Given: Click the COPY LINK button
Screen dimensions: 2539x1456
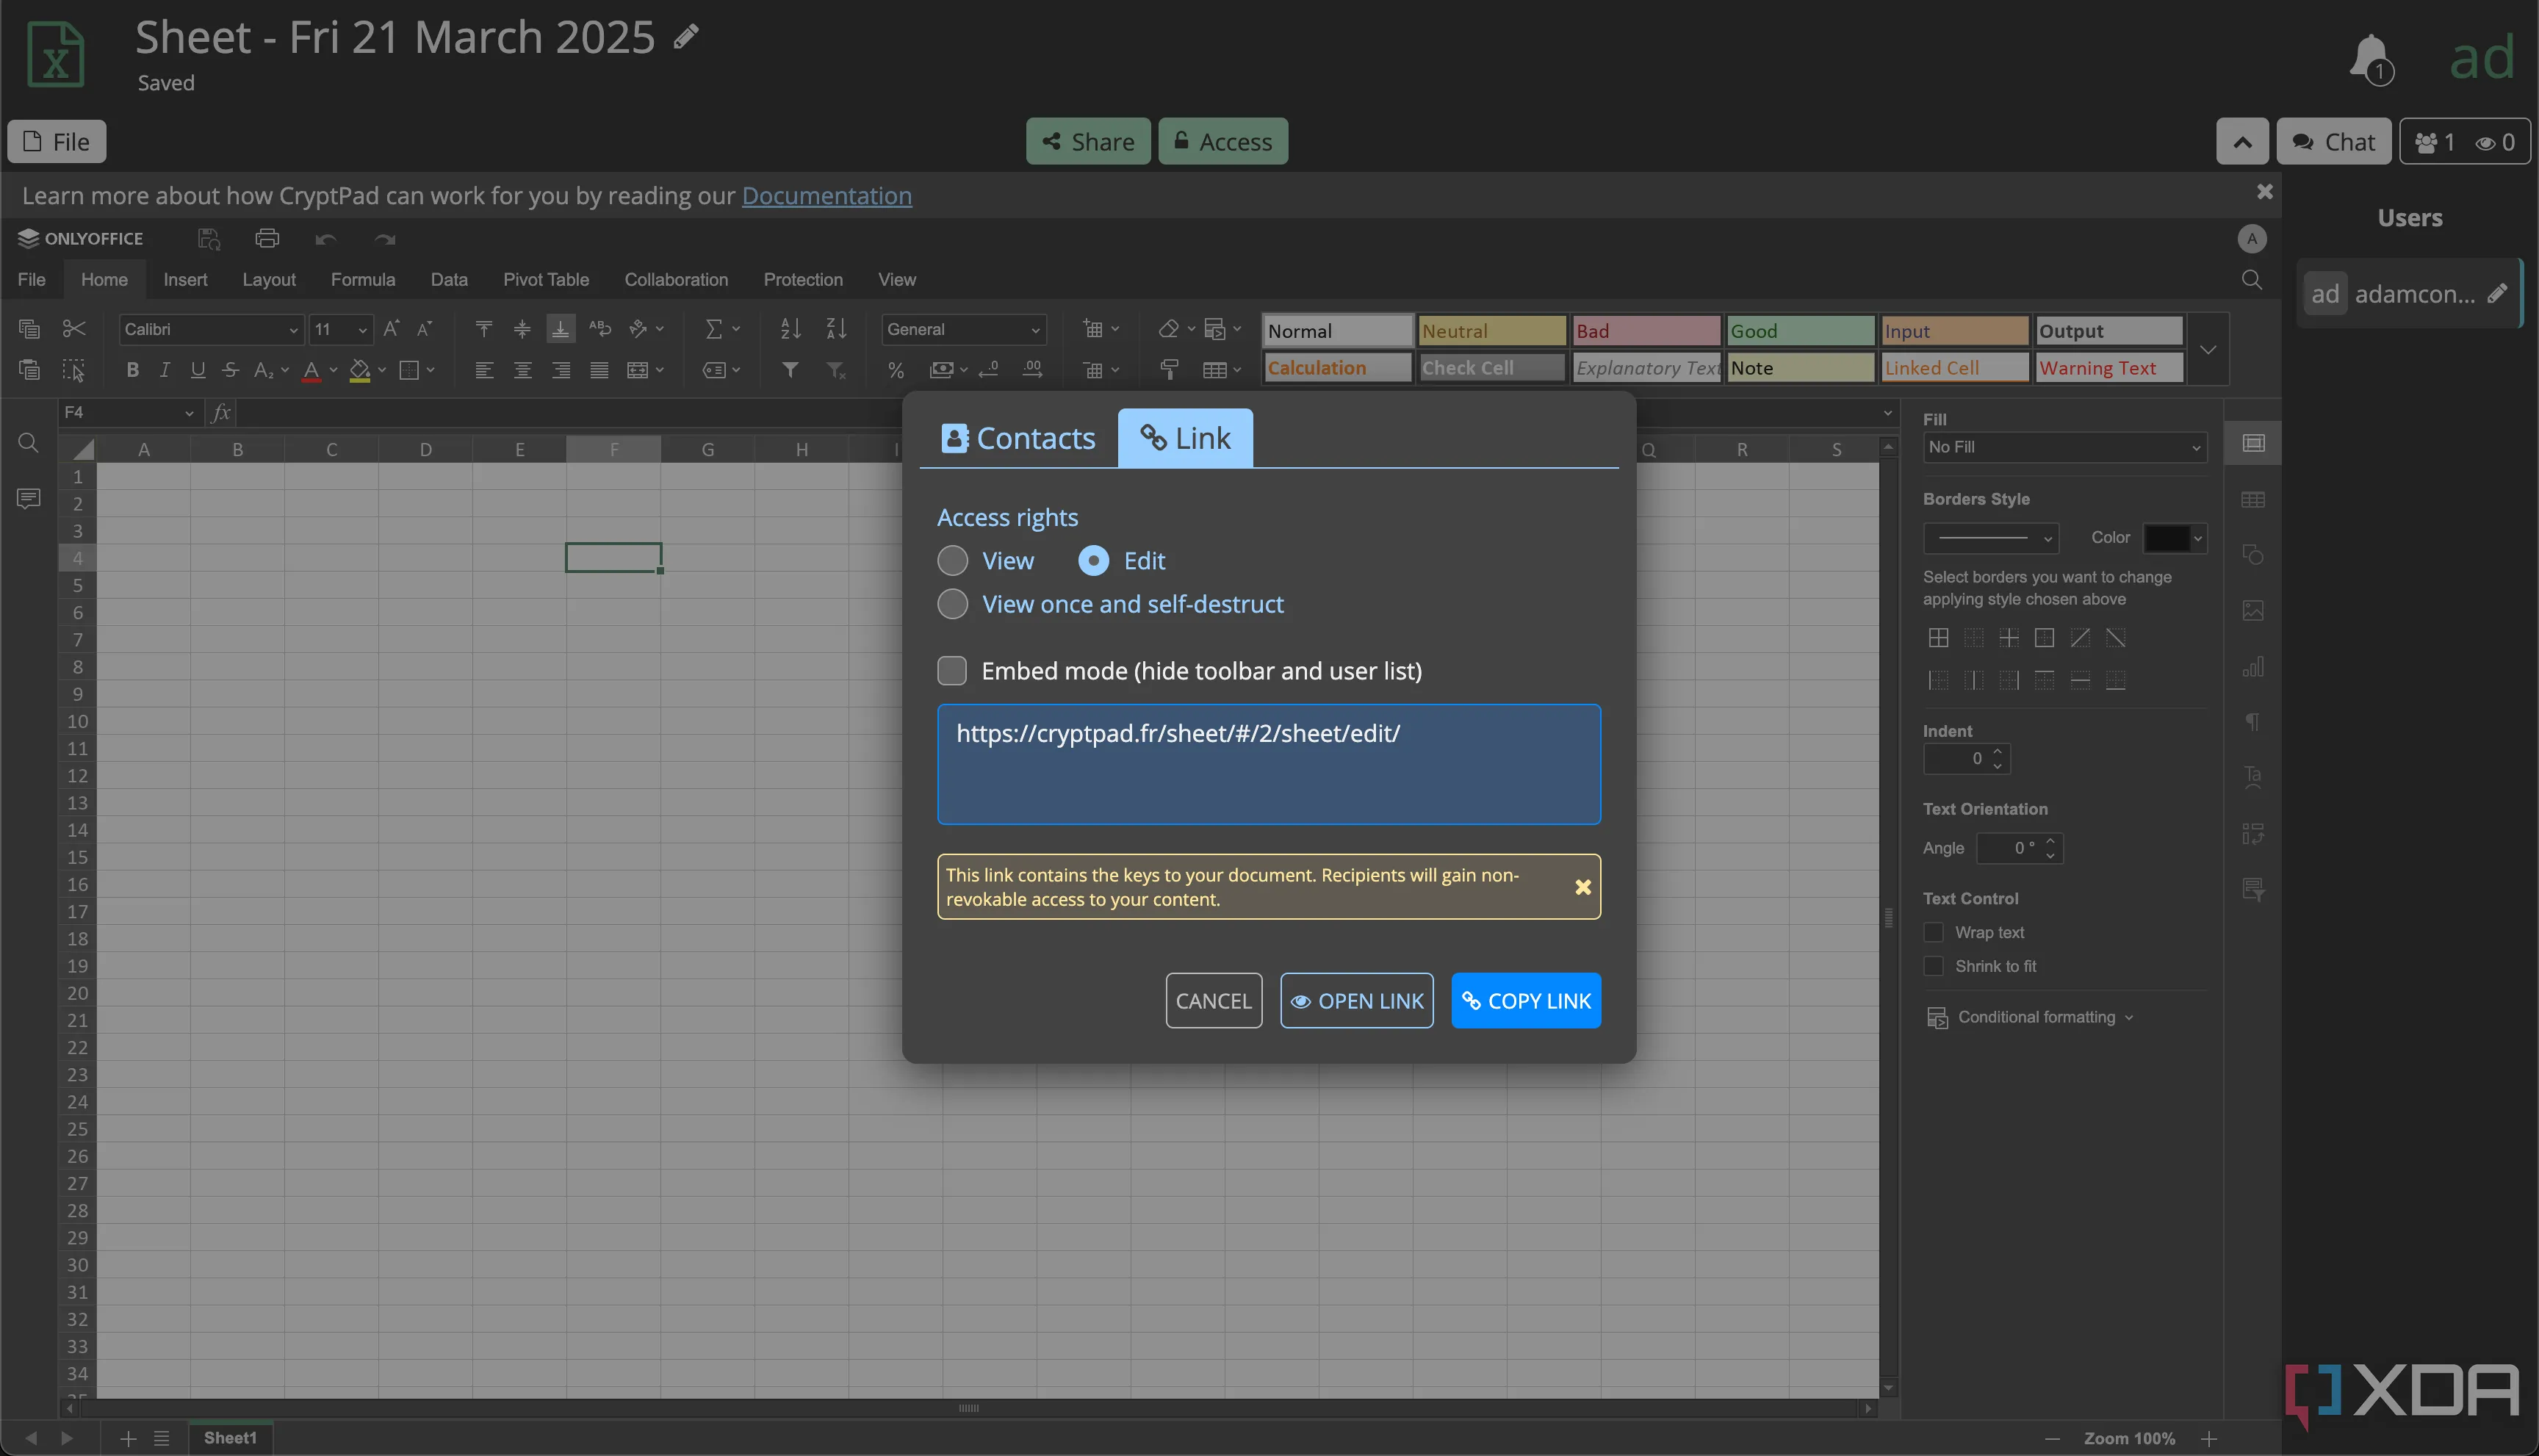Looking at the screenshot, I should (x=1526, y=1001).
